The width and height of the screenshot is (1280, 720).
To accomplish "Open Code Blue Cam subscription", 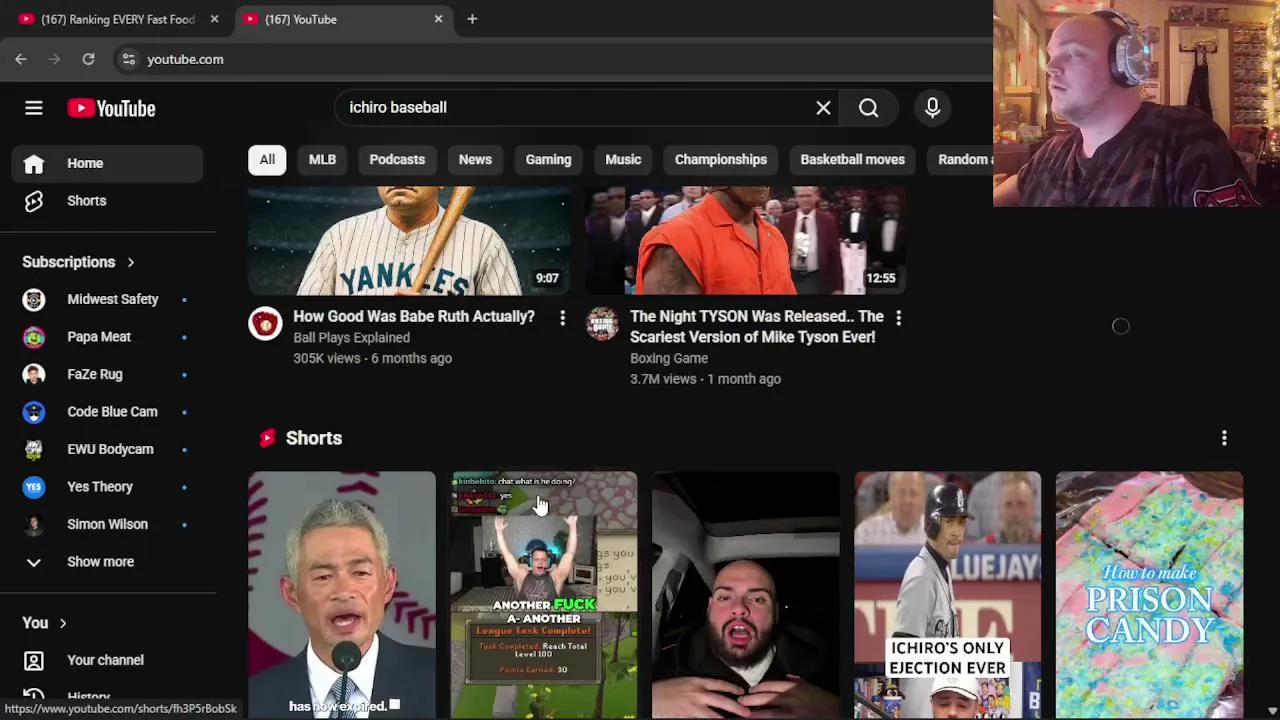I will point(107,412).
